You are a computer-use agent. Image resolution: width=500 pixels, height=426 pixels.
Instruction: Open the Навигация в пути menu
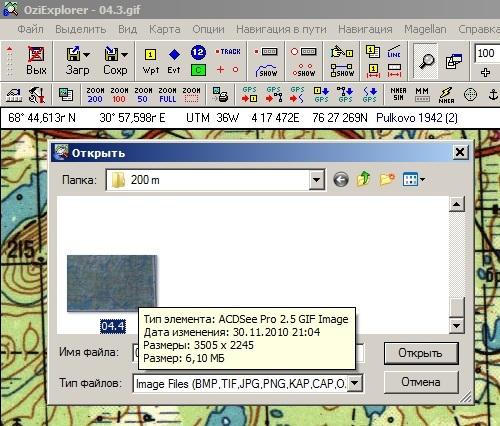click(281, 29)
